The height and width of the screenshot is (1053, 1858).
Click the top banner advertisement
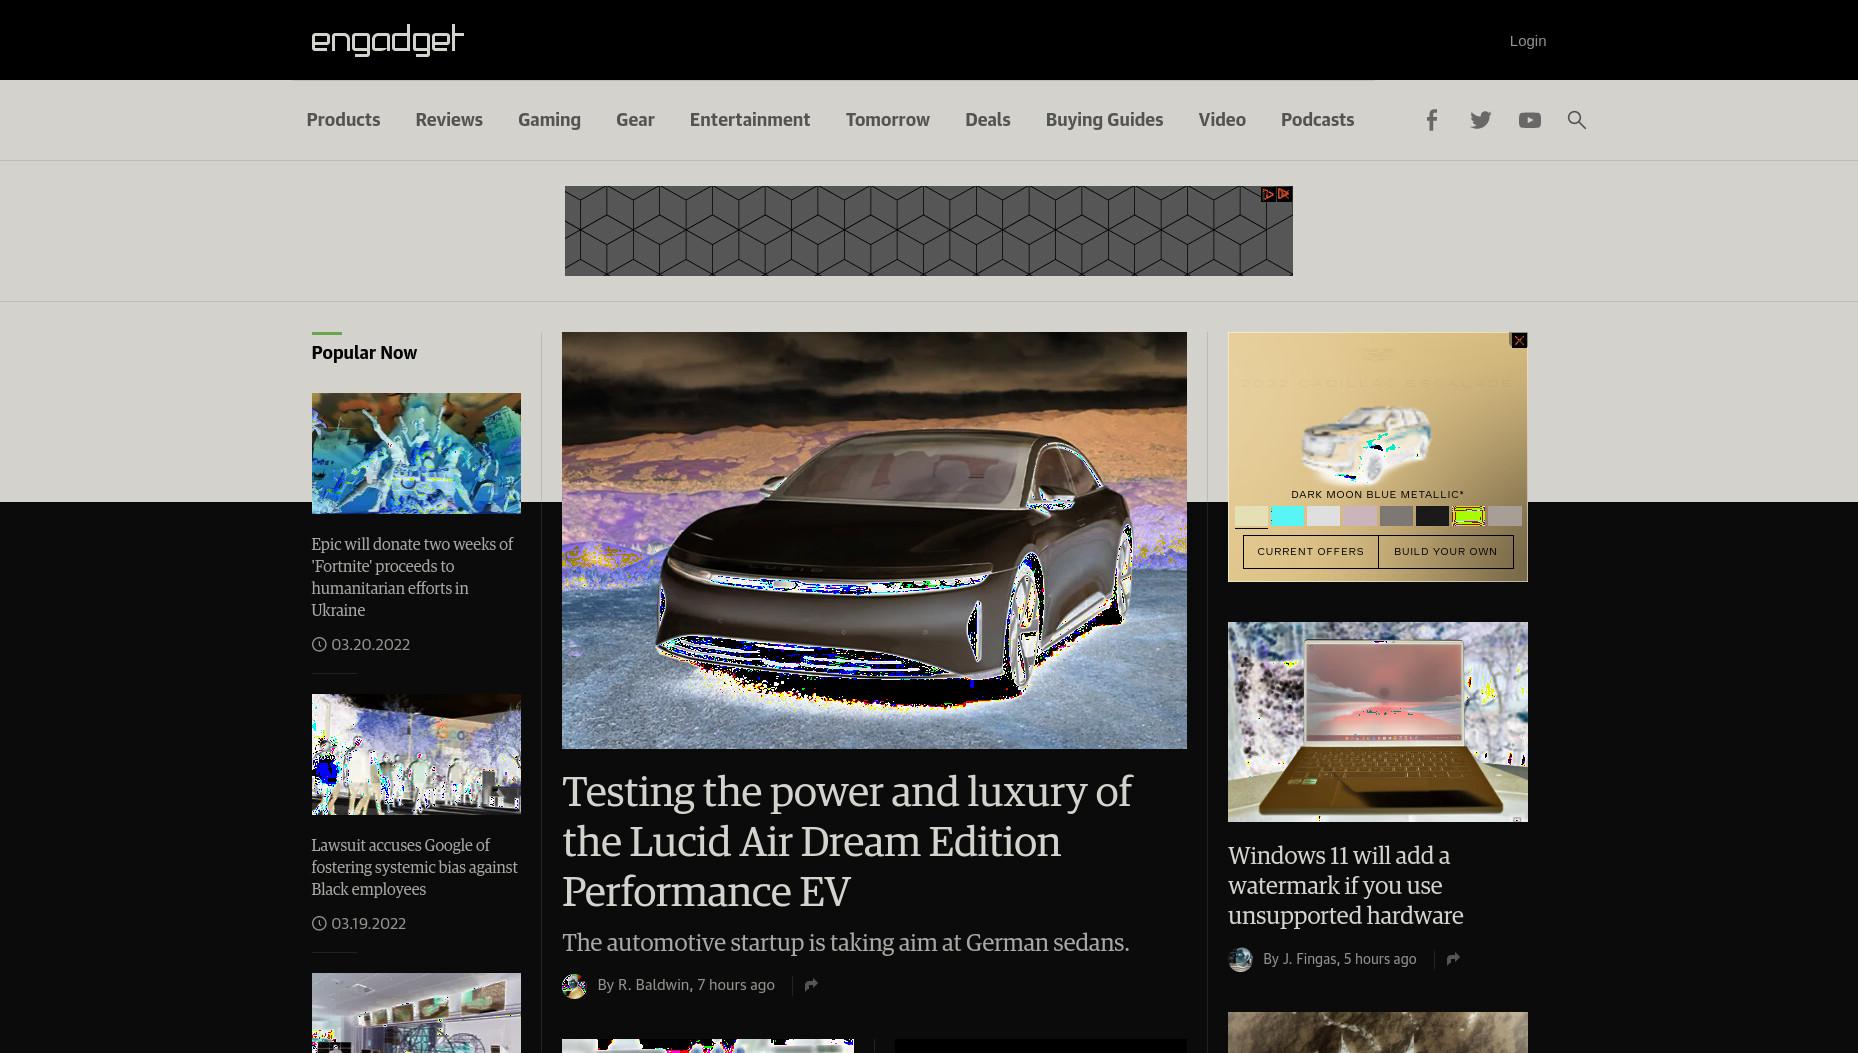(928, 231)
